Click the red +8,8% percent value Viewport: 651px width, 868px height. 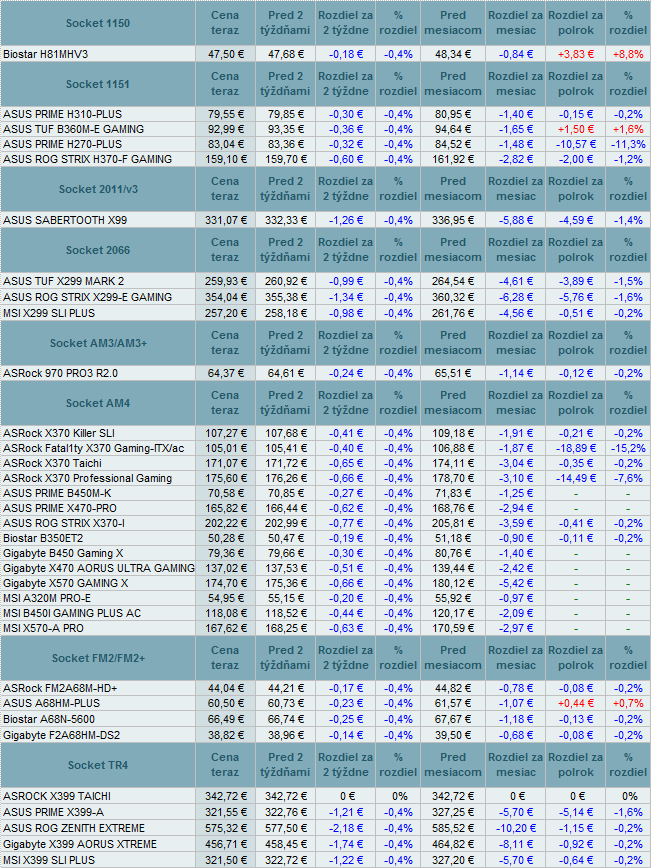(x=628, y=54)
